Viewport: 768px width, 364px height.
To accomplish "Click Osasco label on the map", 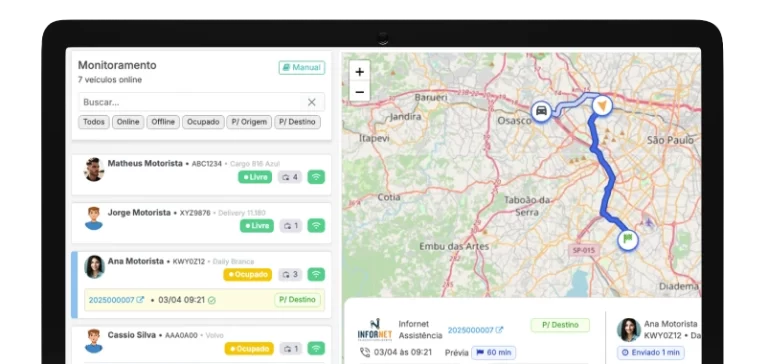I will coord(514,121).
